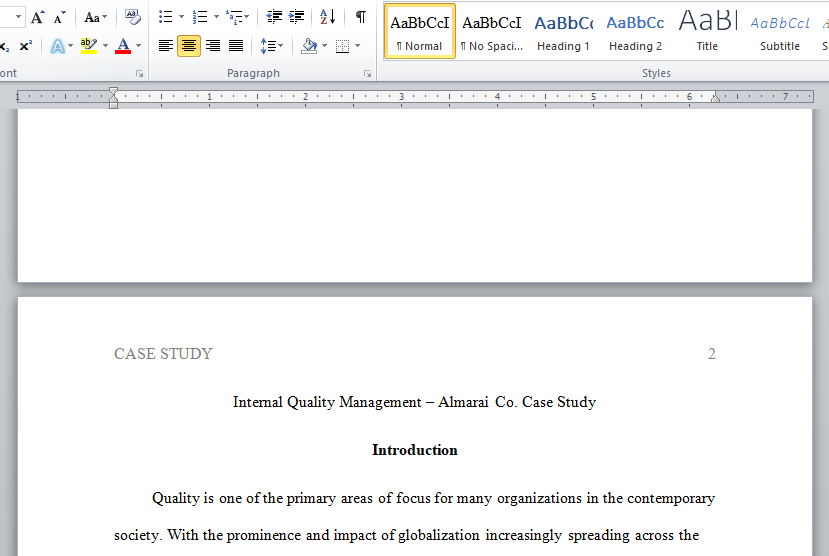829x556 pixels.
Task: Apply the No Spacing style
Action: (x=492, y=31)
